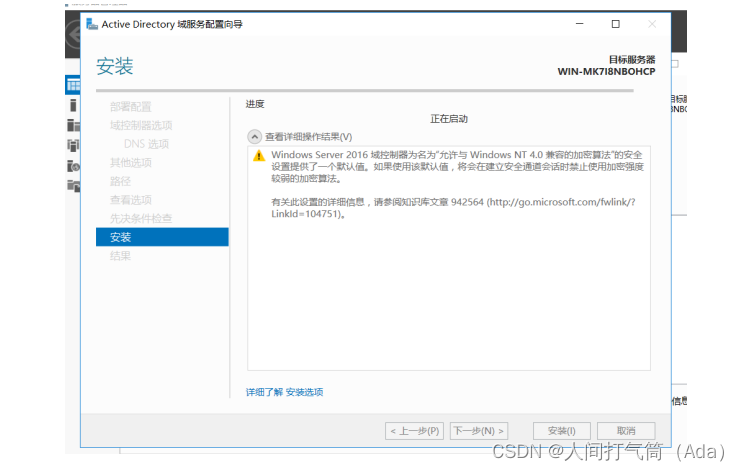740x471 pixels.
Task: Select the 路径 step
Action: (120, 181)
